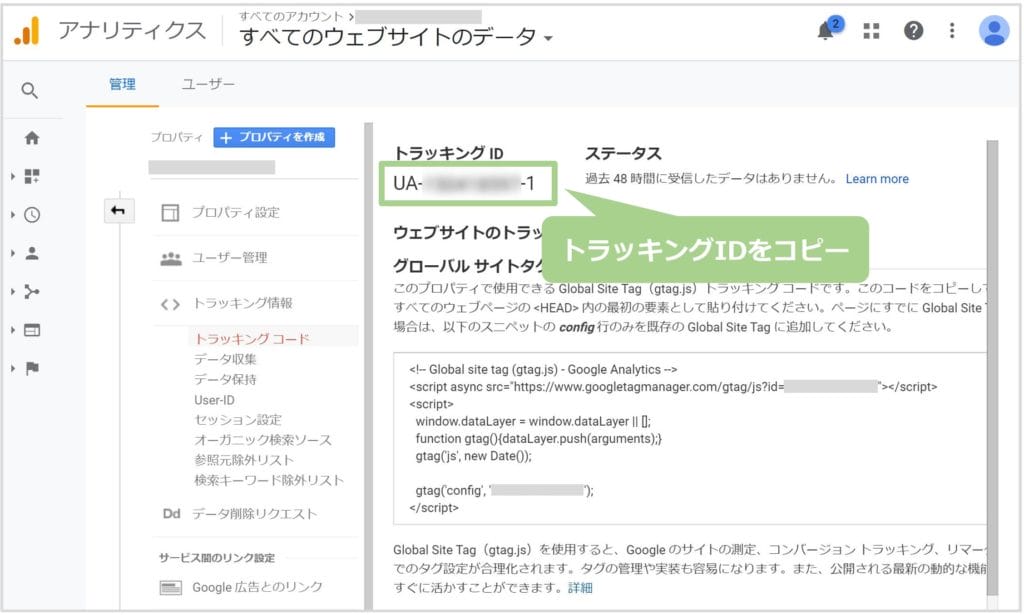The height and width of the screenshot is (615, 1024).
Task: Open the Customization dashboard icon
Action: [x=31, y=176]
